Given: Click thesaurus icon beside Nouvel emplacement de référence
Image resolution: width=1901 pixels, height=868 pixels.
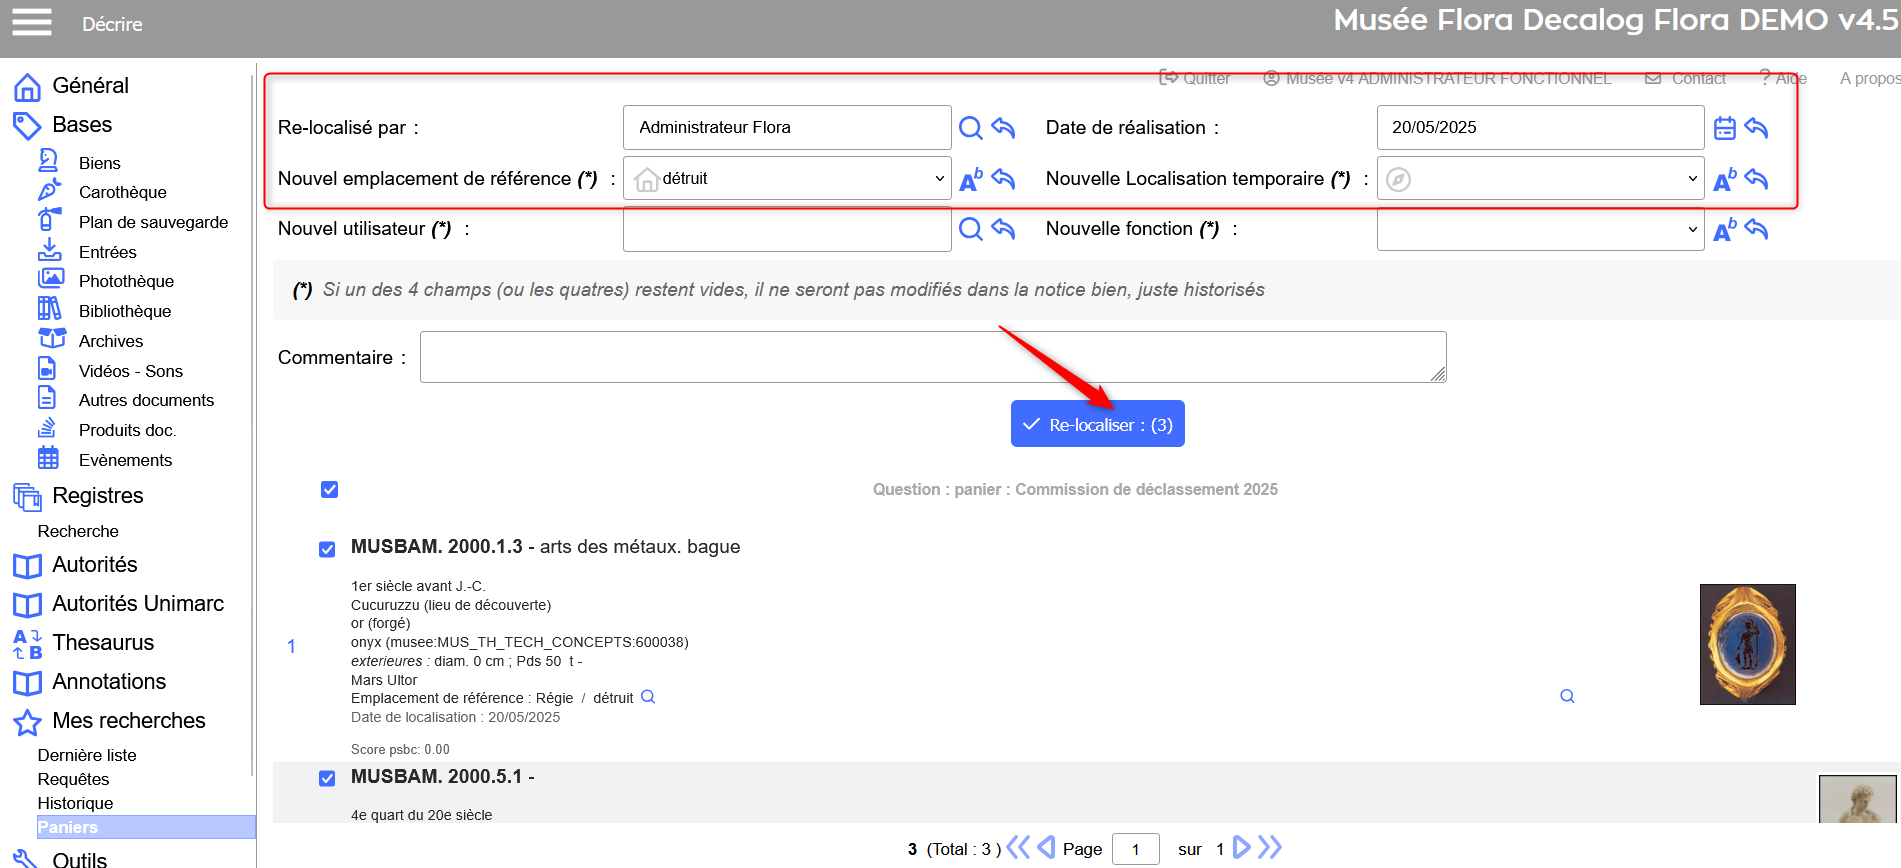Looking at the screenshot, I should [x=970, y=179].
